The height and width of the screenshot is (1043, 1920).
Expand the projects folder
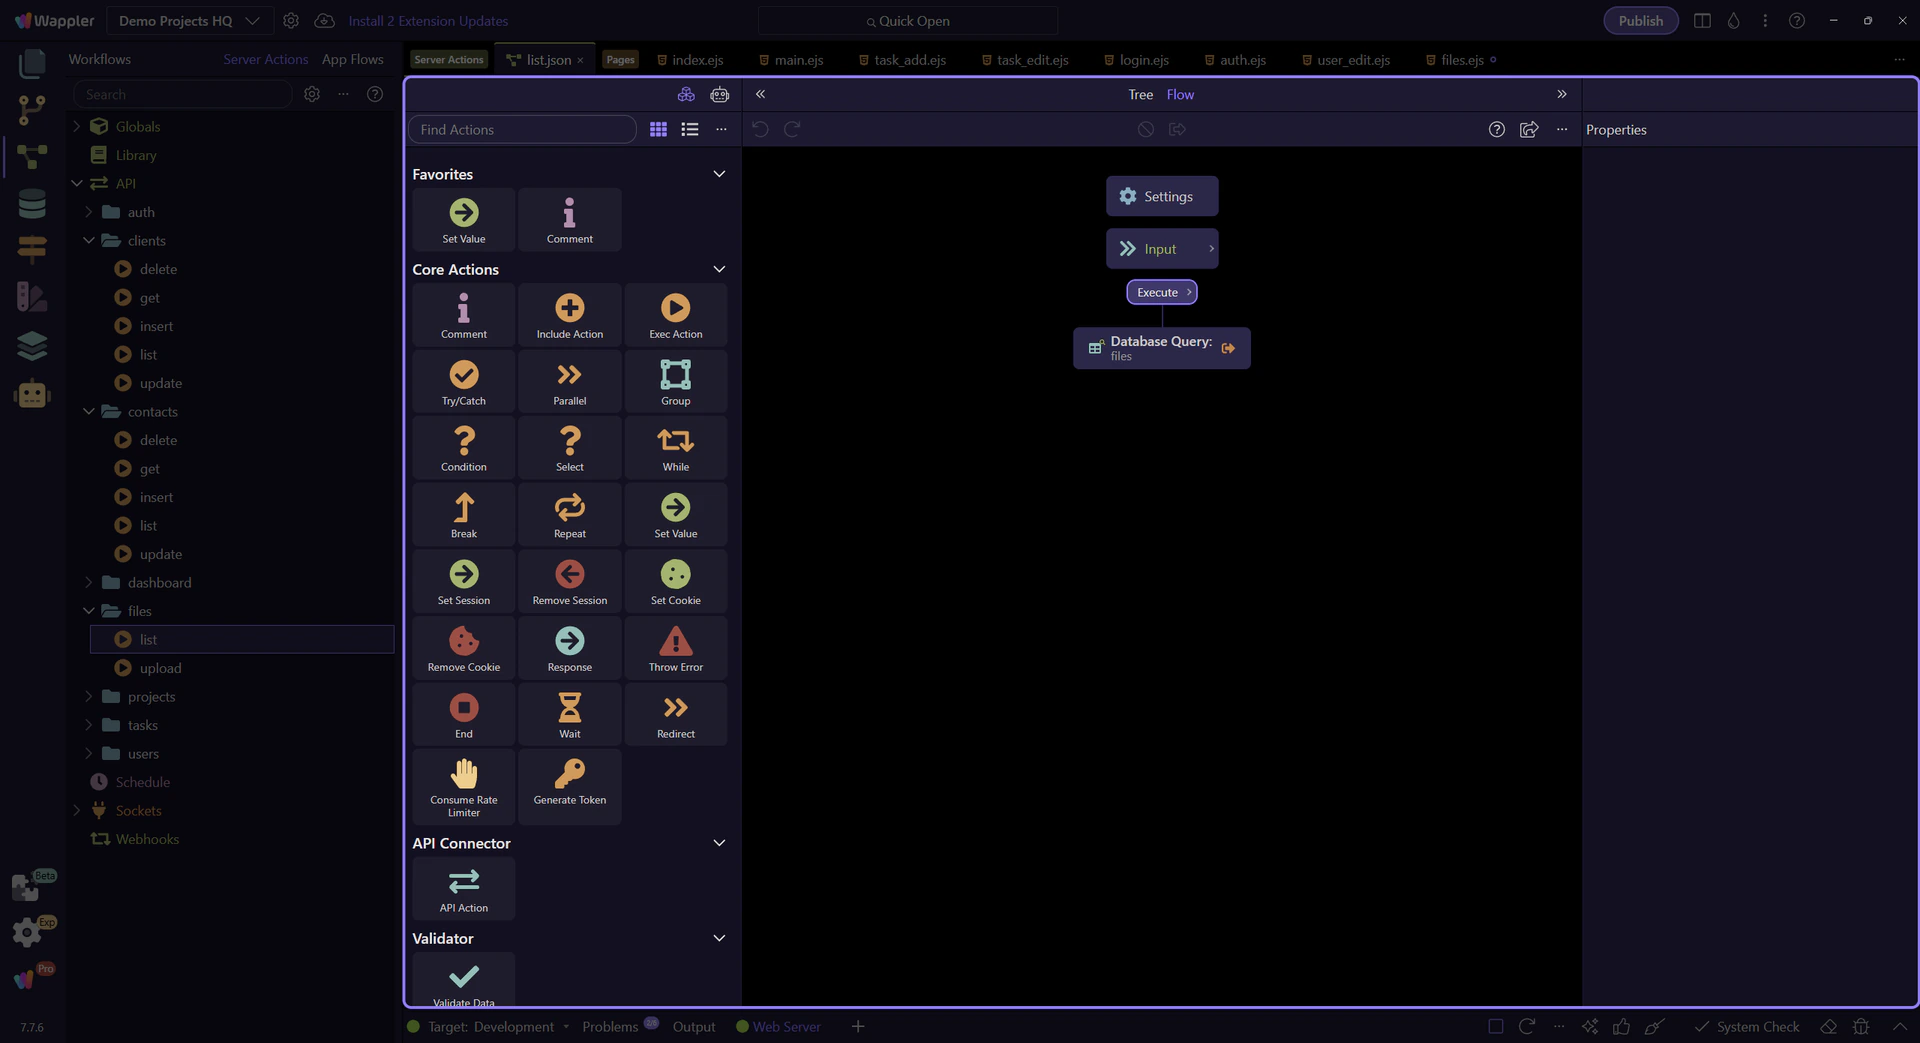[89, 696]
